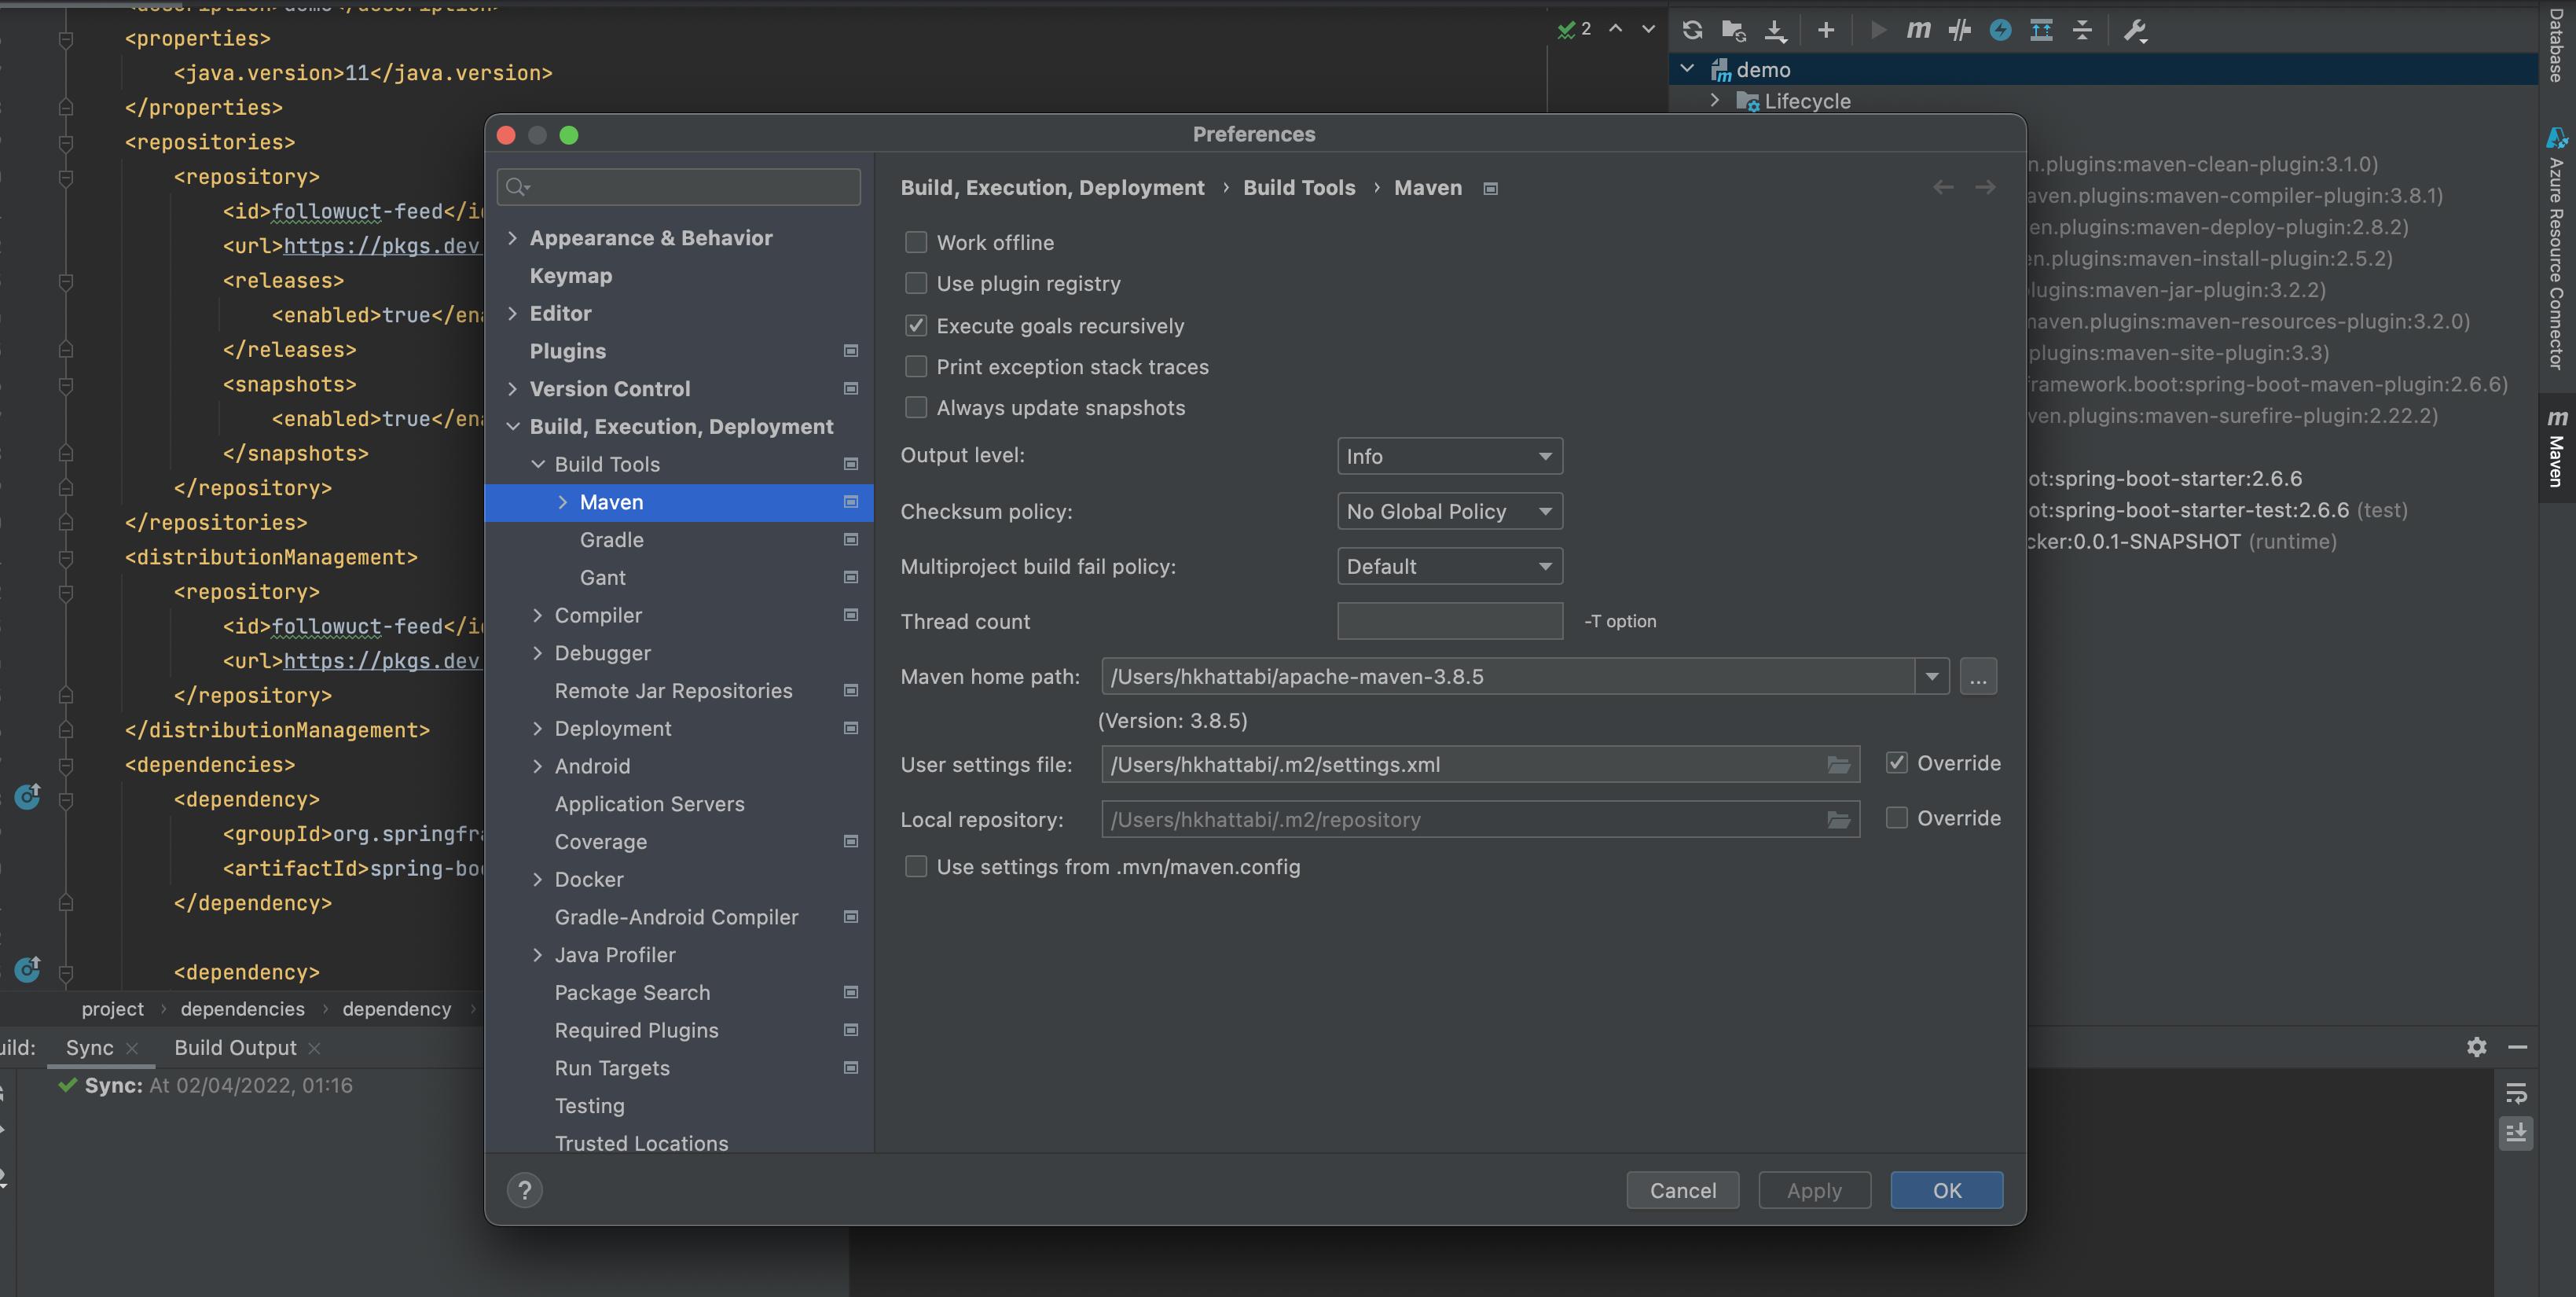This screenshot has height=1297, width=2576.
Task: Toggle Skip Tests Mode lightning icon
Action: click(2000, 30)
